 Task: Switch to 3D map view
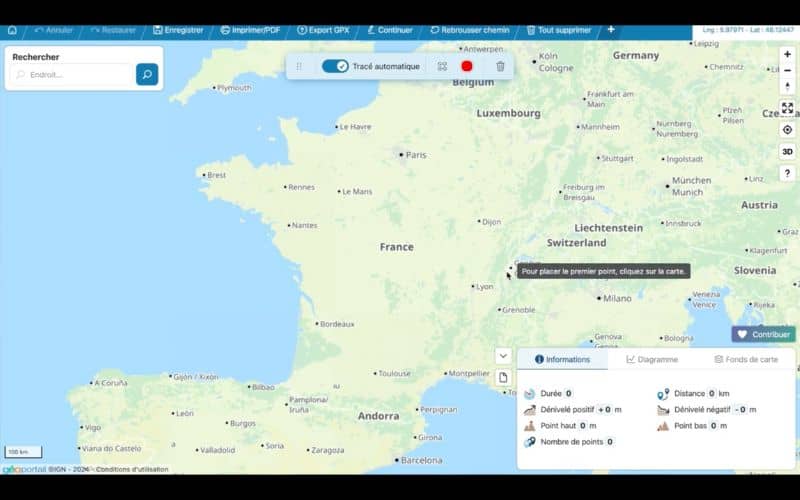tap(787, 151)
